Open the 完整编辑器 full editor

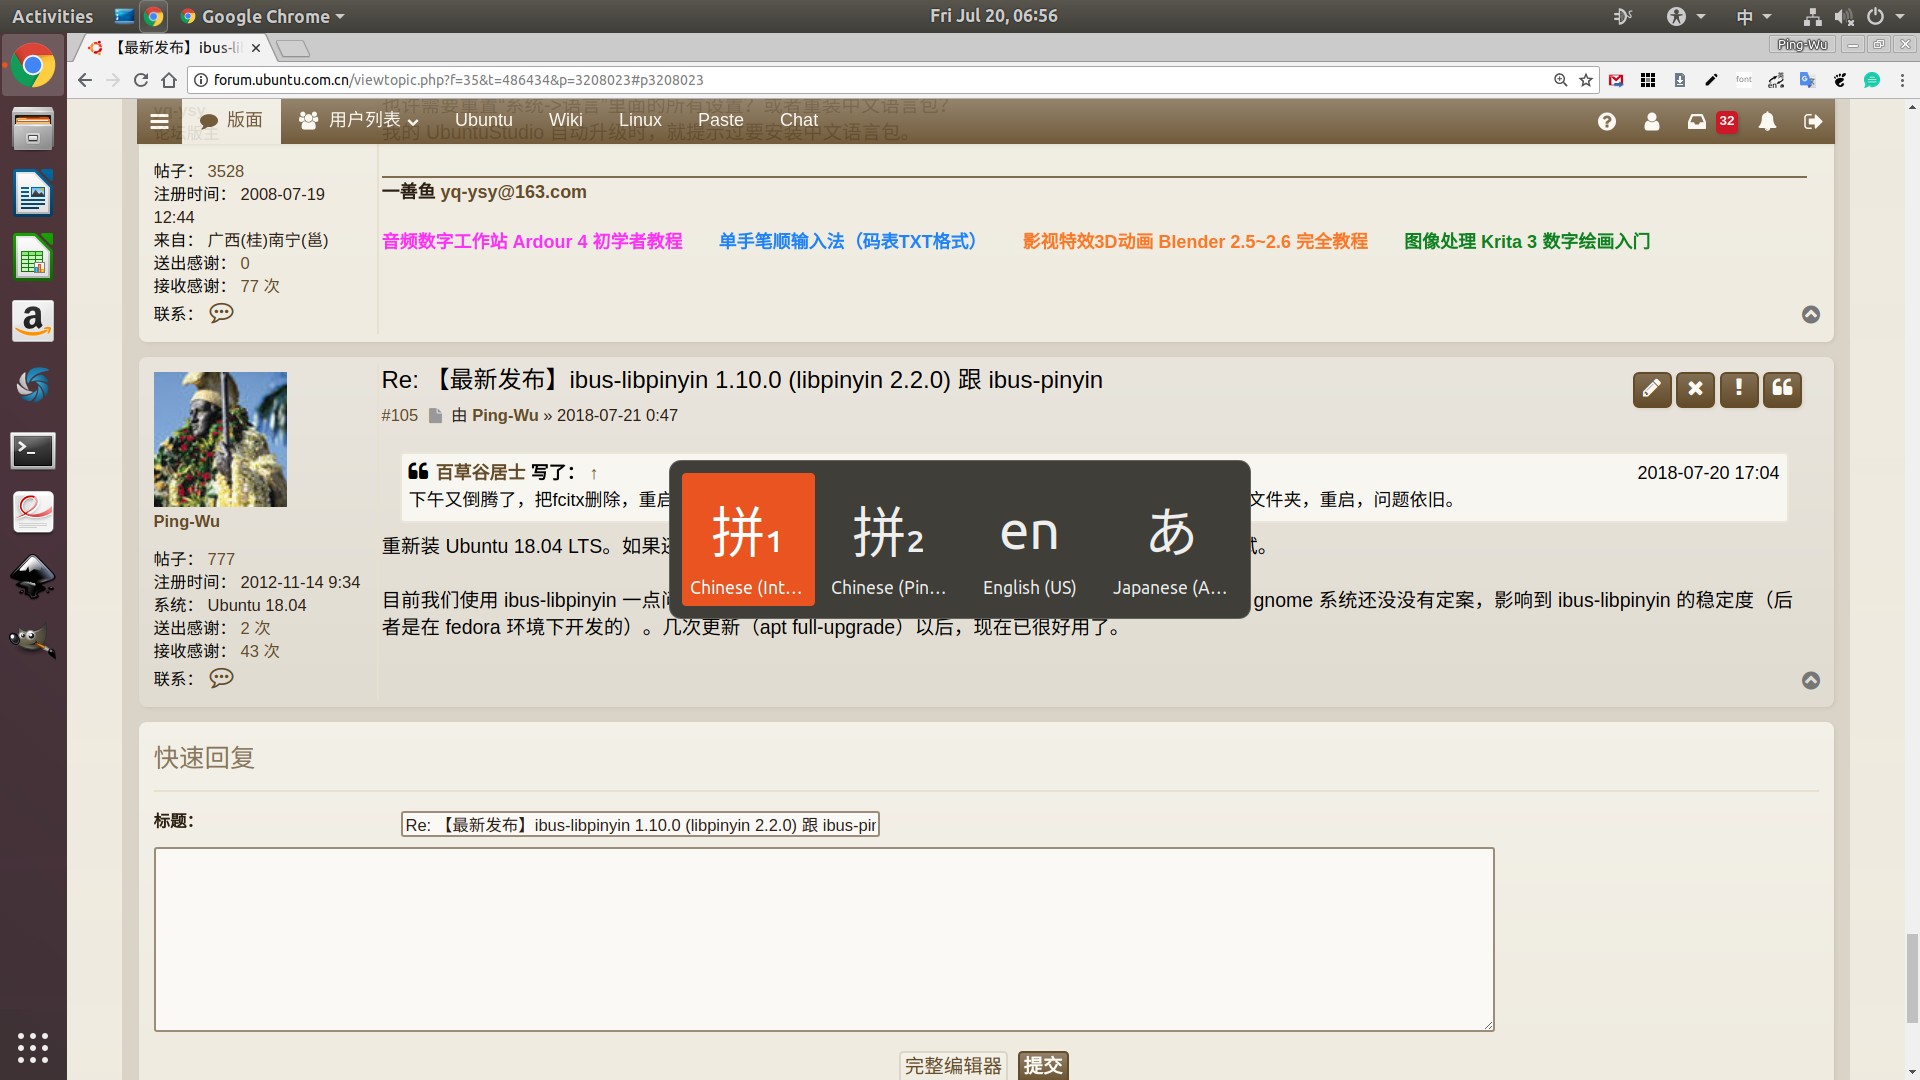[x=954, y=1066]
